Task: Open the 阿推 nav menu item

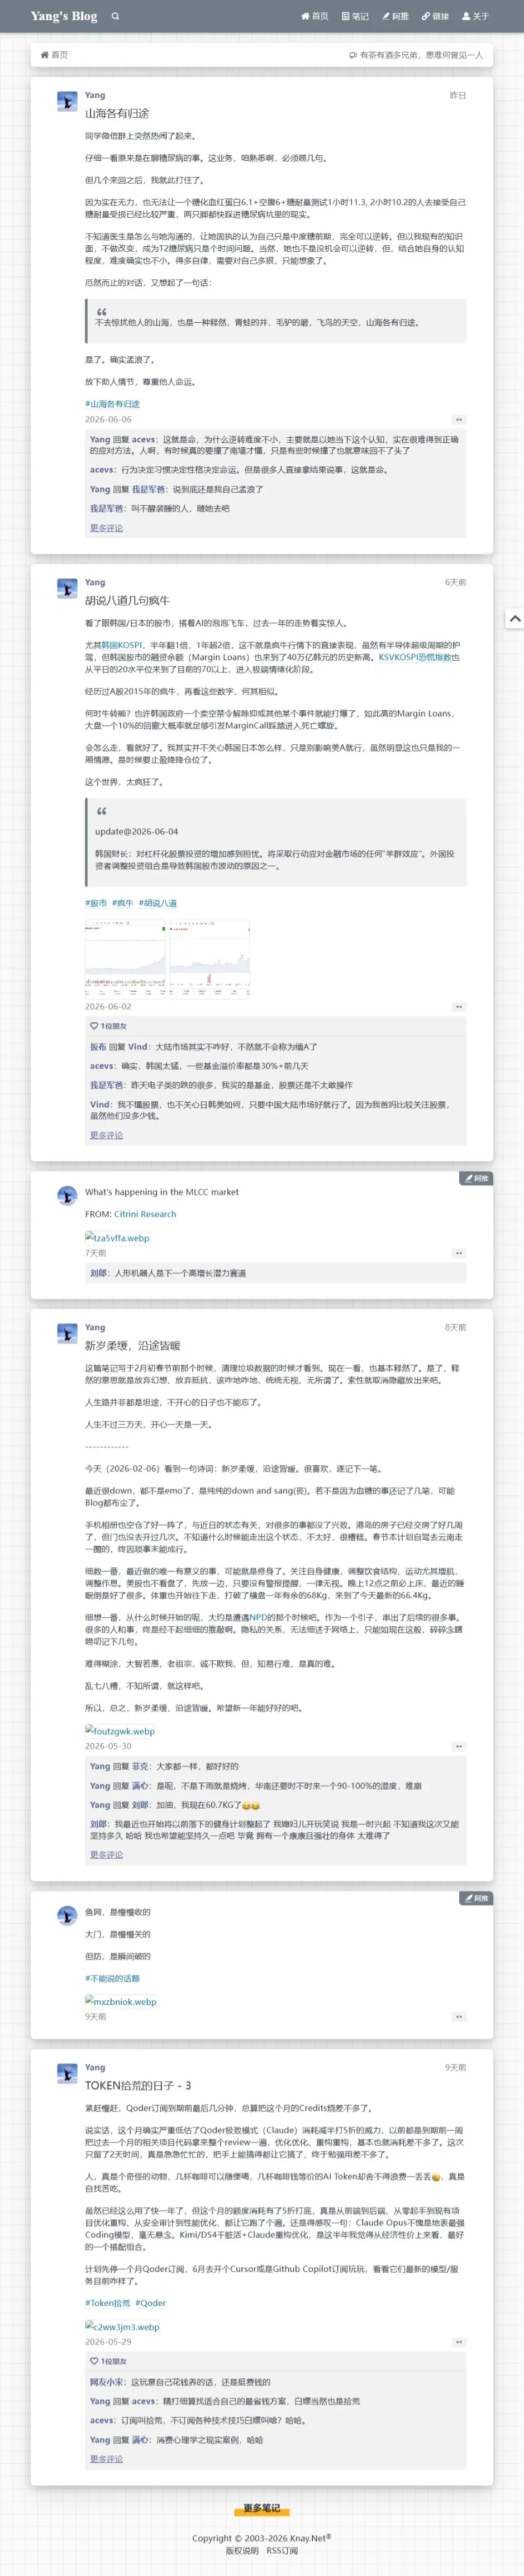Action: [x=395, y=16]
